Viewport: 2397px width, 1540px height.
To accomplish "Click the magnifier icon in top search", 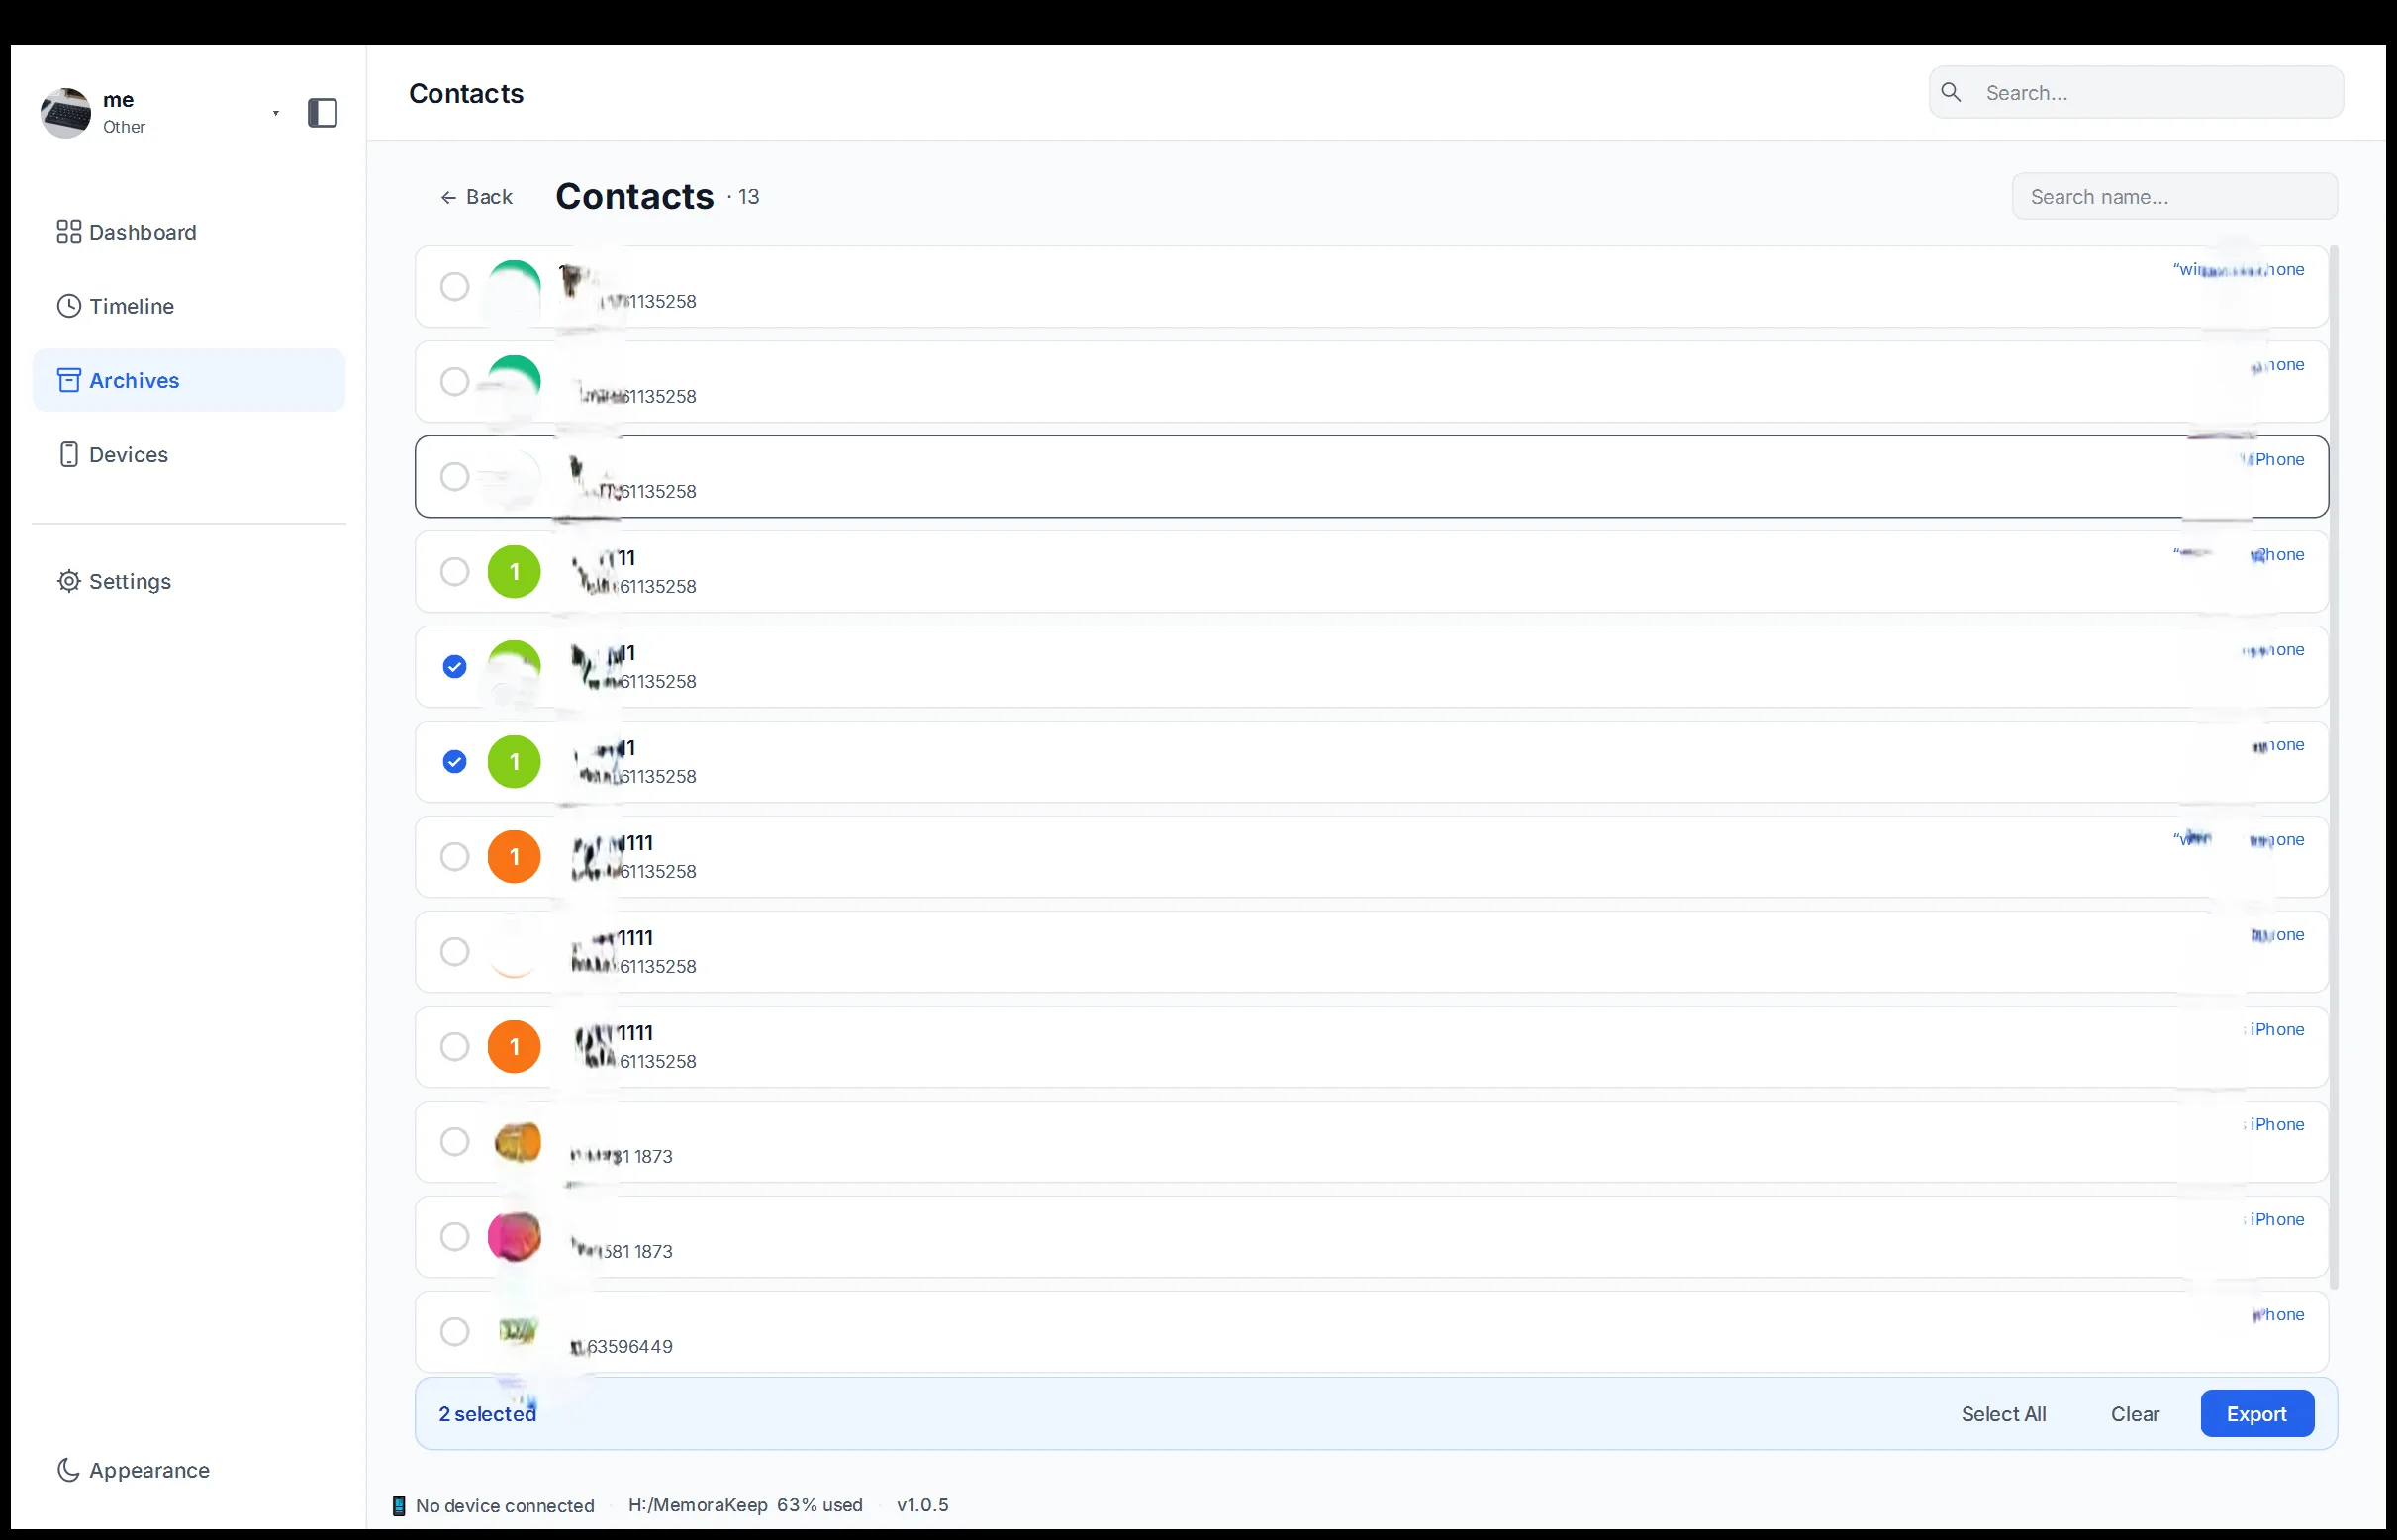I will pyautogui.click(x=1951, y=92).
